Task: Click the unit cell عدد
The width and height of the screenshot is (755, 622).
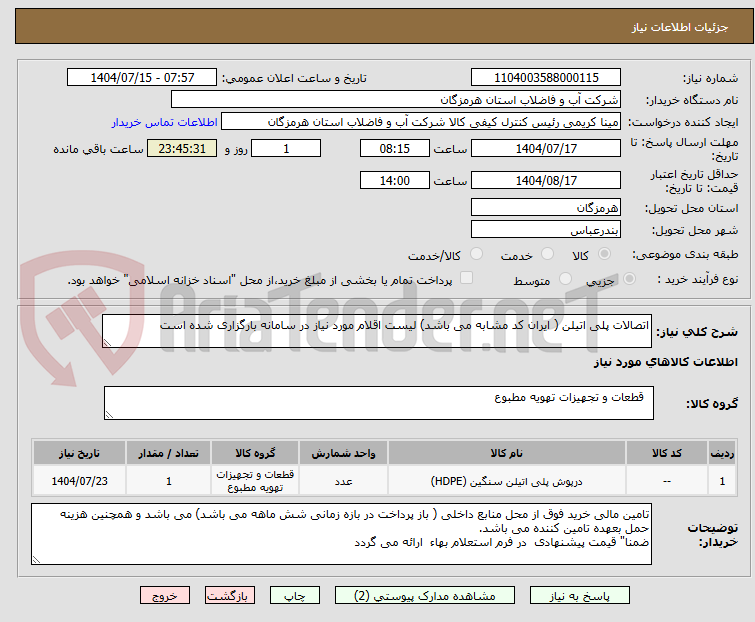Action: (x=343, y=481)
